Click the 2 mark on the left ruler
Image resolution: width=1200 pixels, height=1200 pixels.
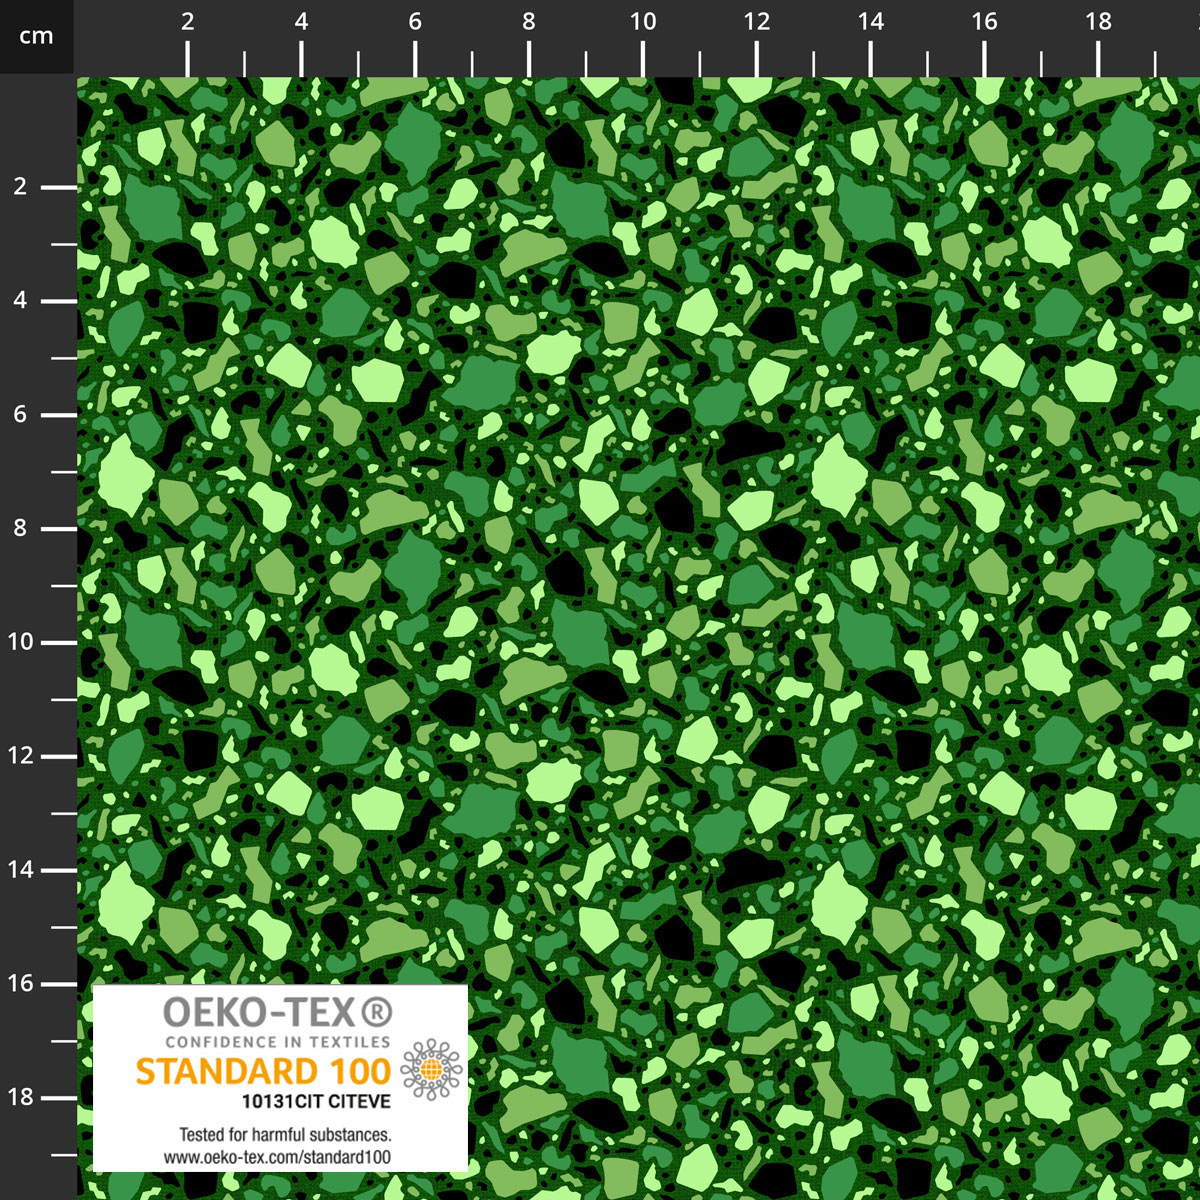21,187
